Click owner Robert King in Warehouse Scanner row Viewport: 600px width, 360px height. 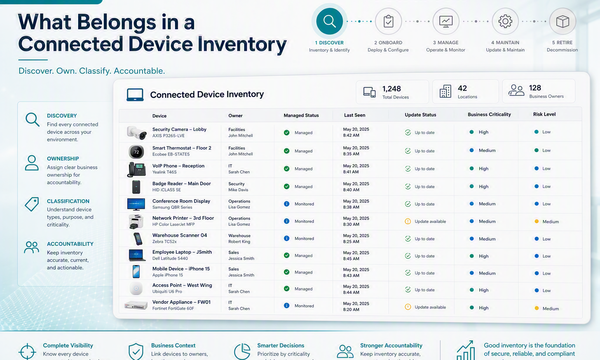(x=239, y=242)
